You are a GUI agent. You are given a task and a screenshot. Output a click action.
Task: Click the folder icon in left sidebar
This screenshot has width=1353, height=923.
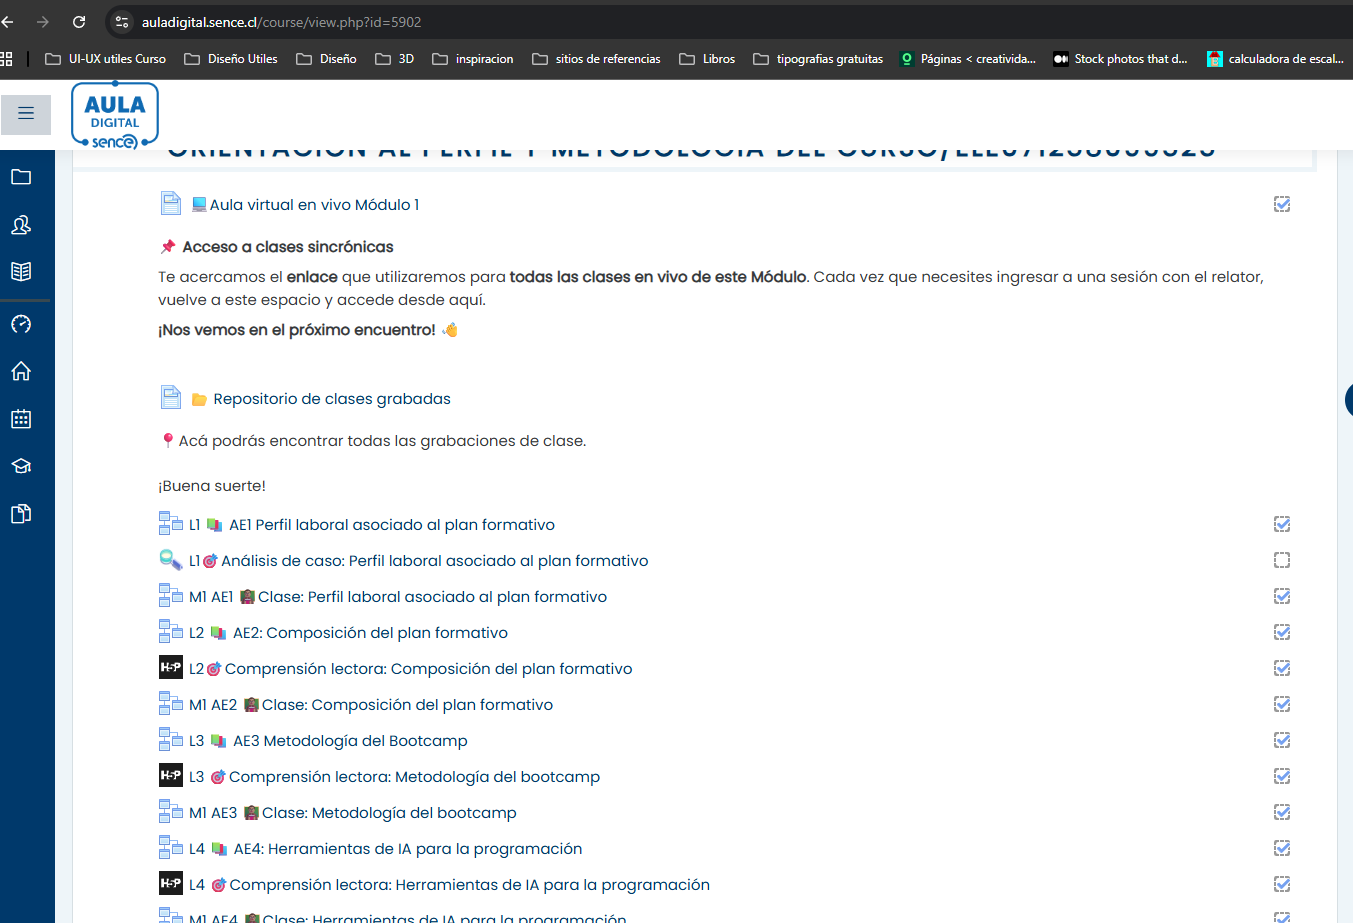tap(21, 177)
